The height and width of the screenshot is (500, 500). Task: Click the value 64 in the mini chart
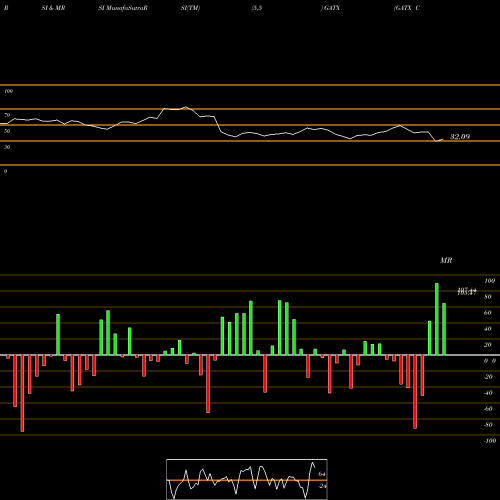tap(322, 474)
